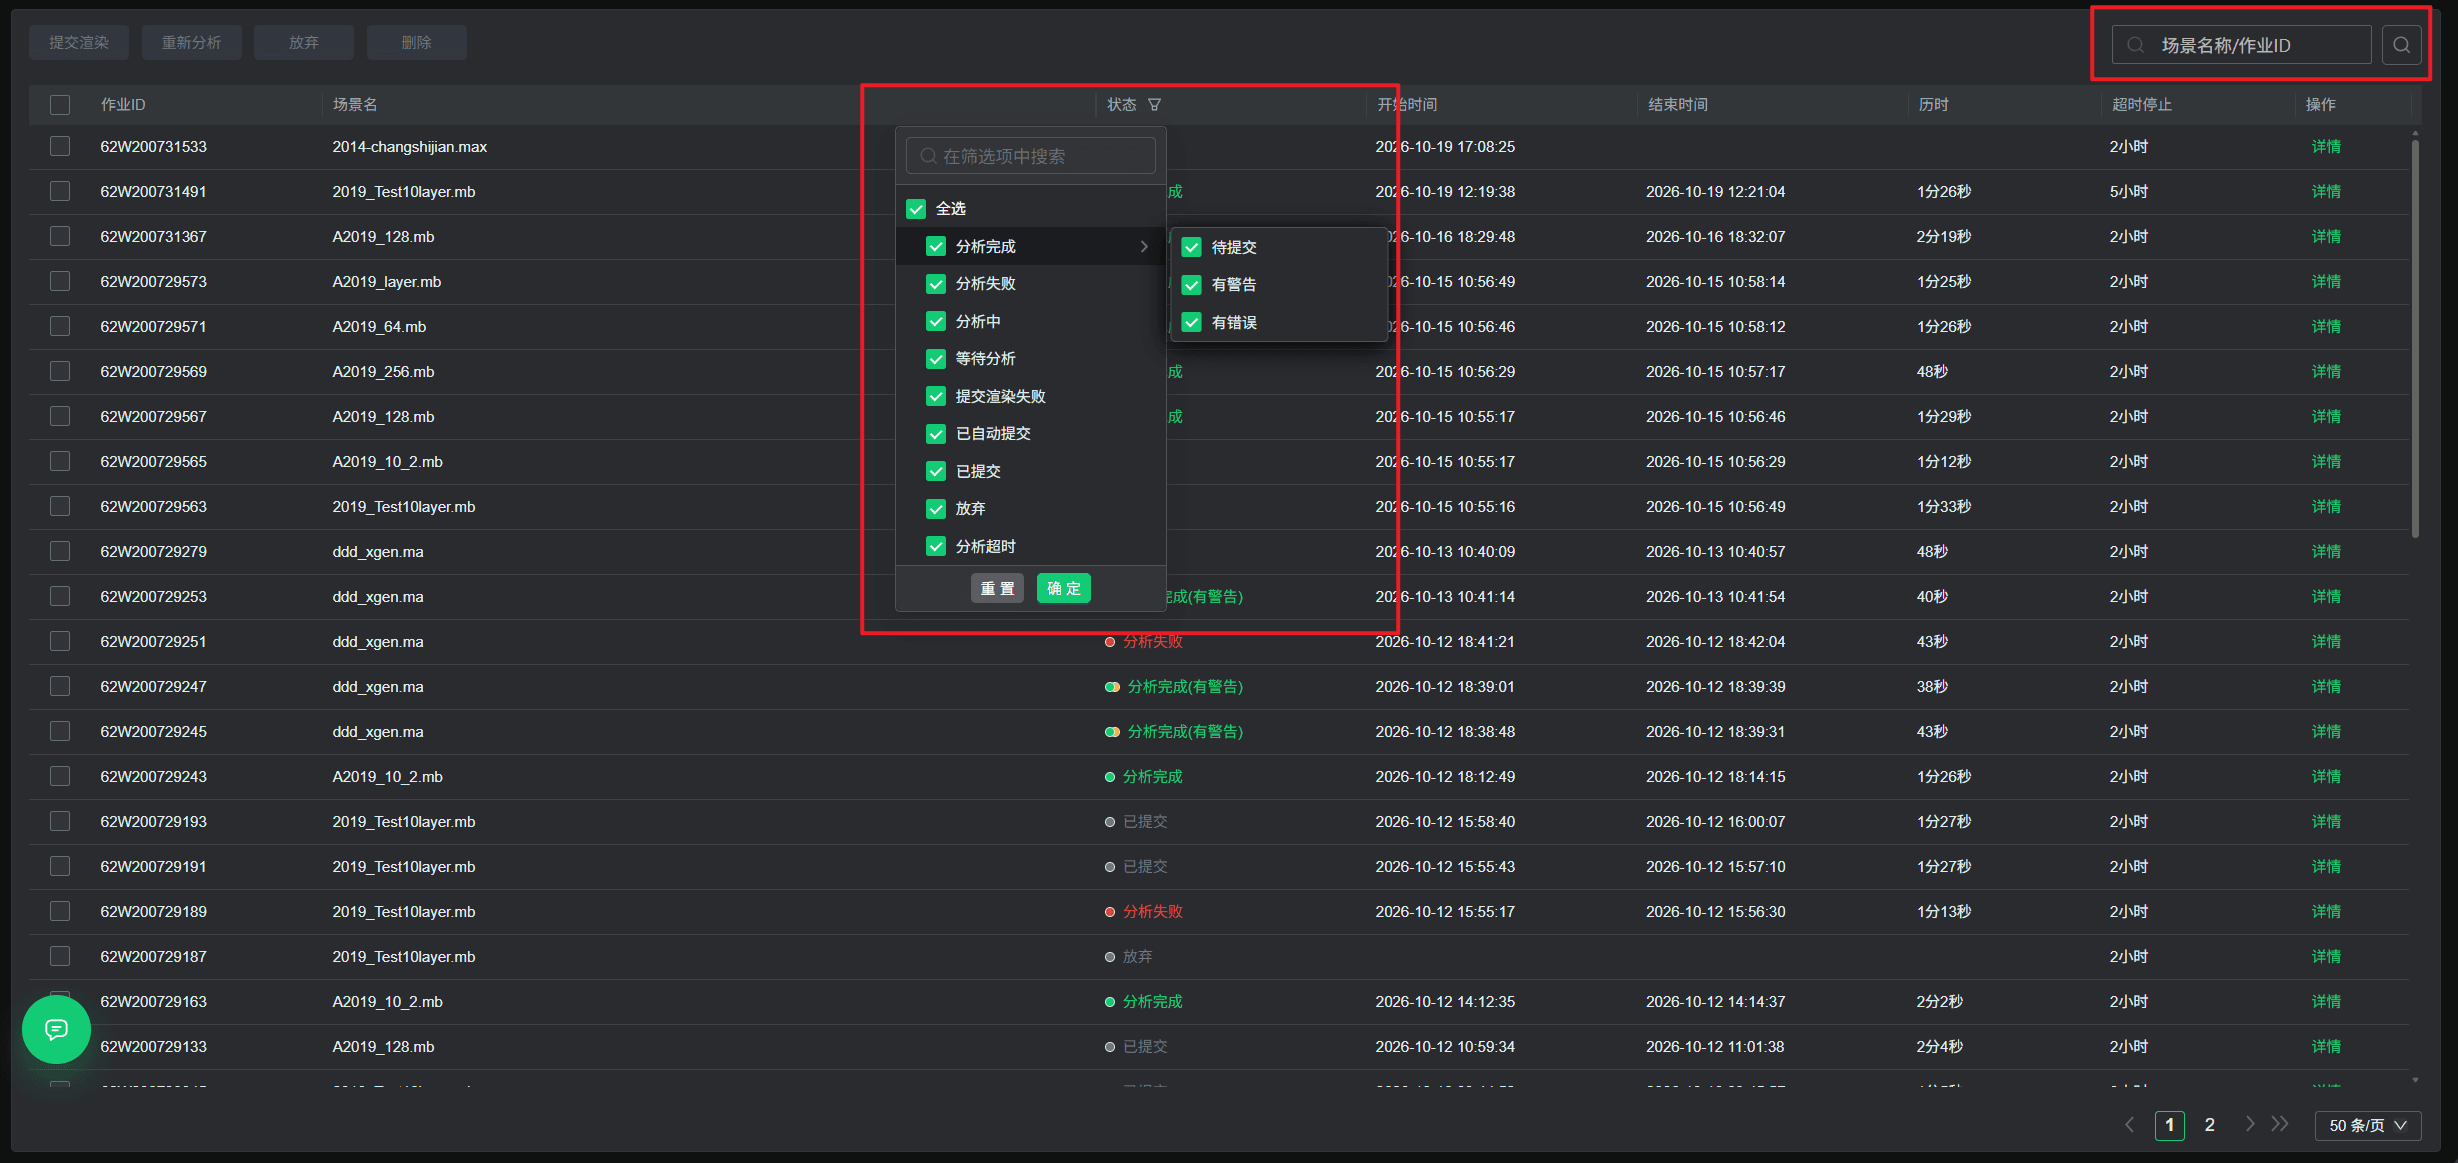Select page 1 in pagination
The width and height of the screenshot is (2458, 1163).
click(2169, 1125)
